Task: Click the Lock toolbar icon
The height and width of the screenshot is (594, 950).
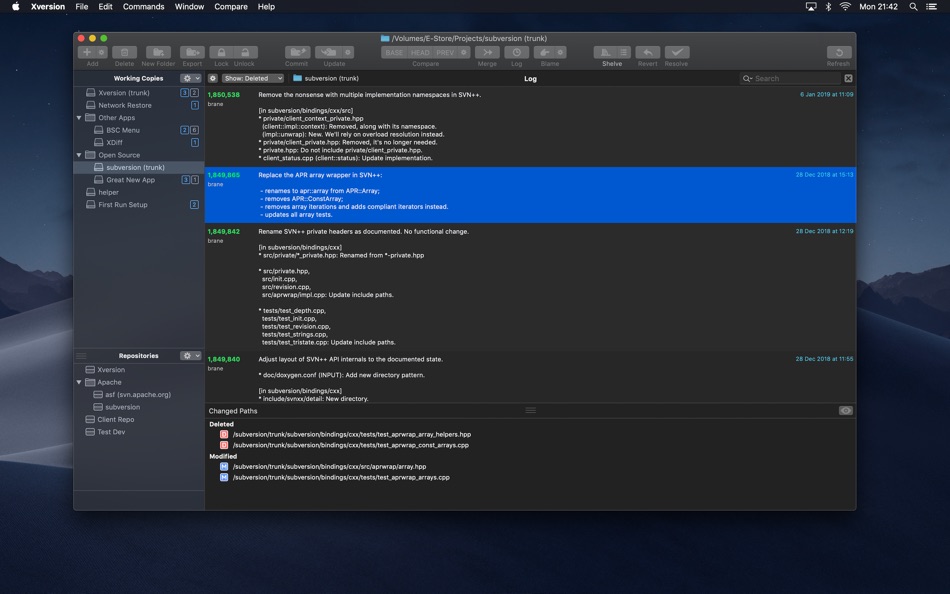Action: tap(221, 52)
